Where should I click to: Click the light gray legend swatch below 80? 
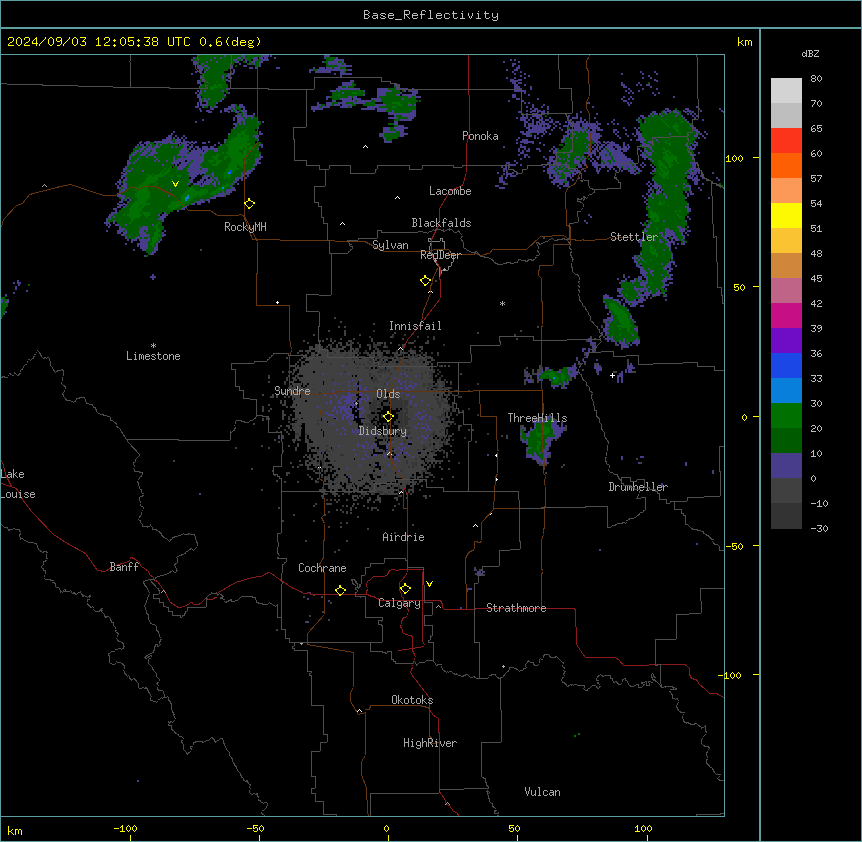click(x=786, y=91)
